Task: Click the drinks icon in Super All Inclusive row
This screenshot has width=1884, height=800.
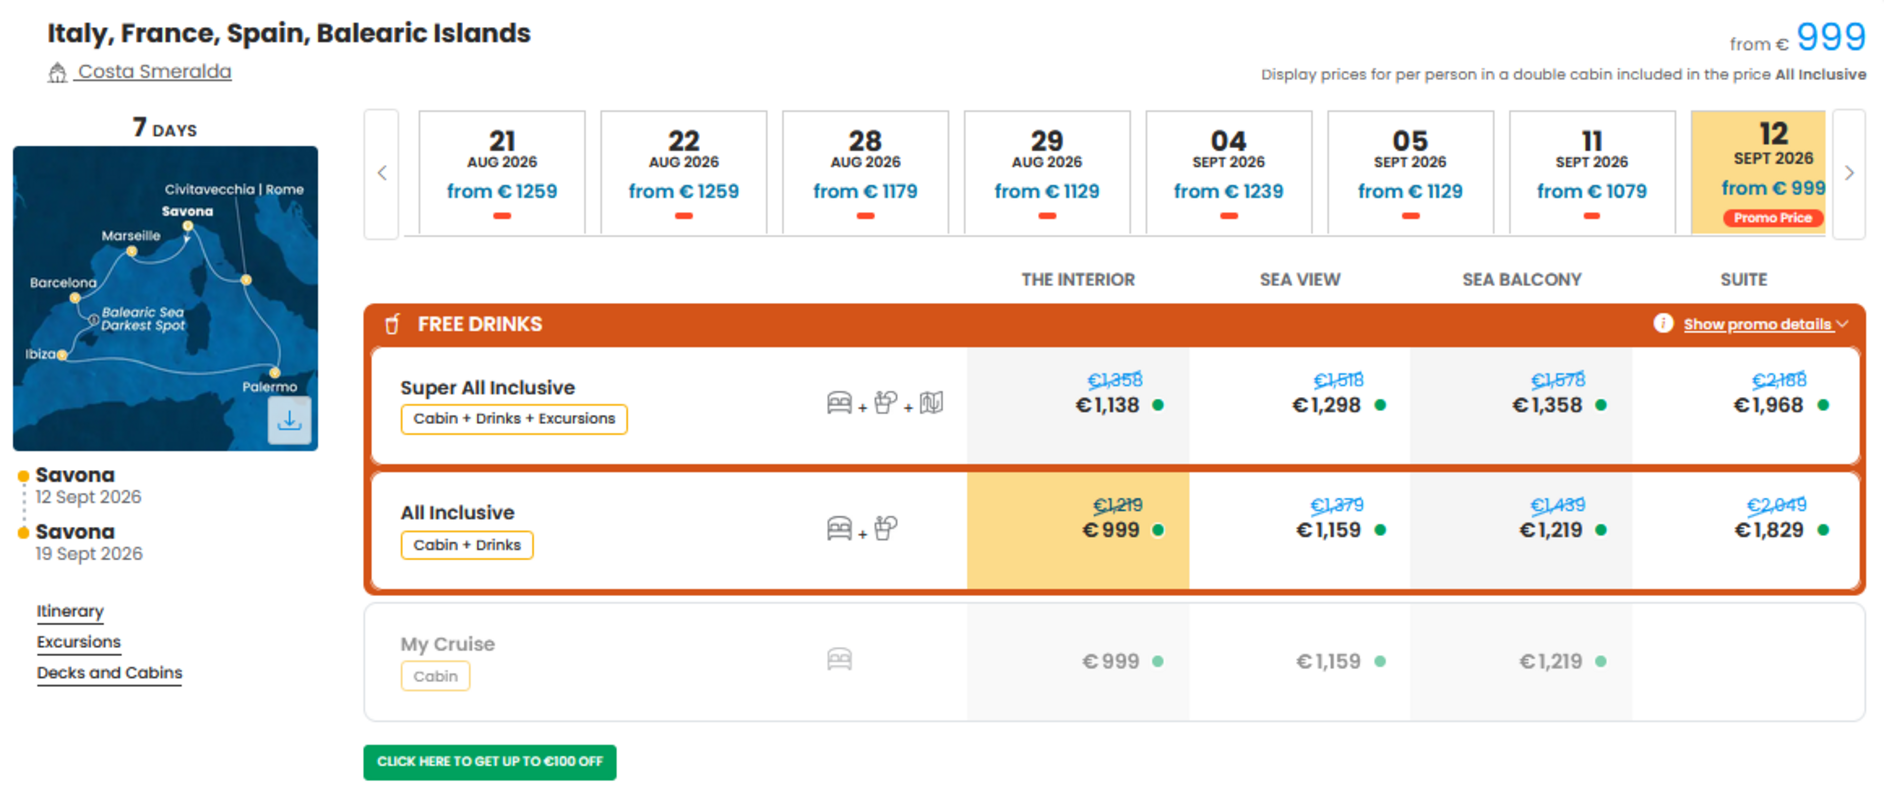Action: [885, 403]
